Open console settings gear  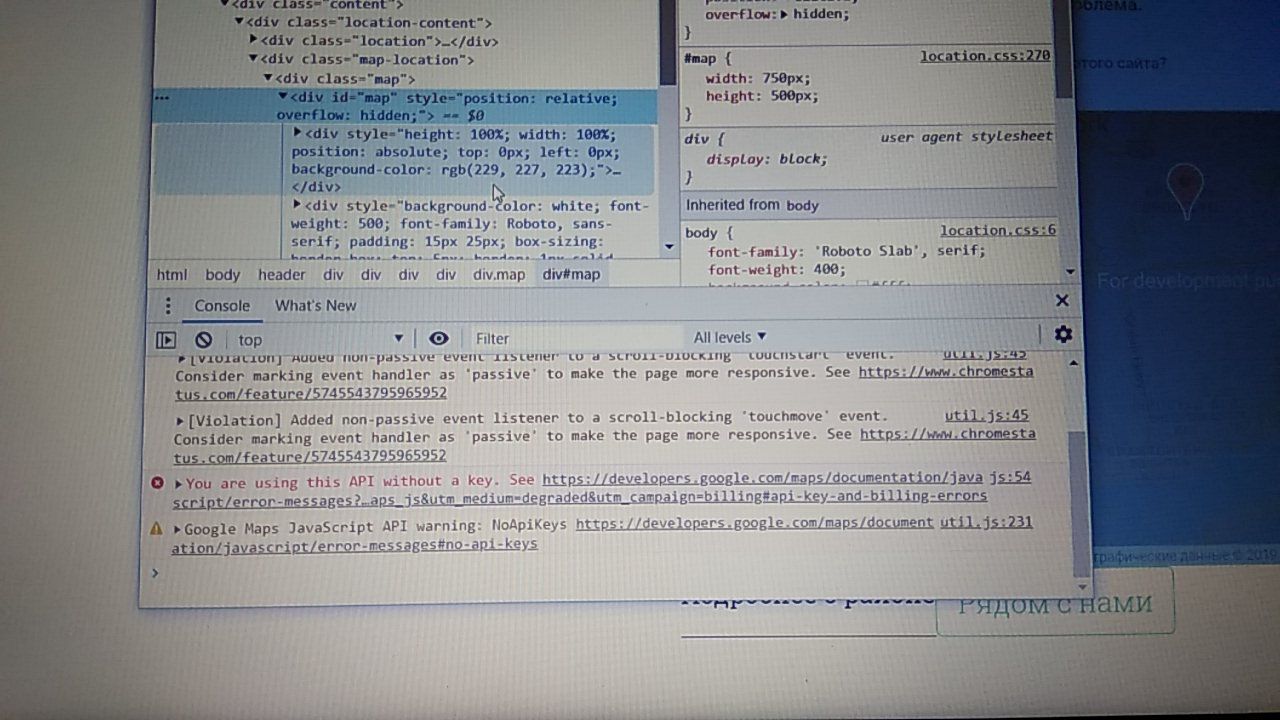(x=1063, y=334)
